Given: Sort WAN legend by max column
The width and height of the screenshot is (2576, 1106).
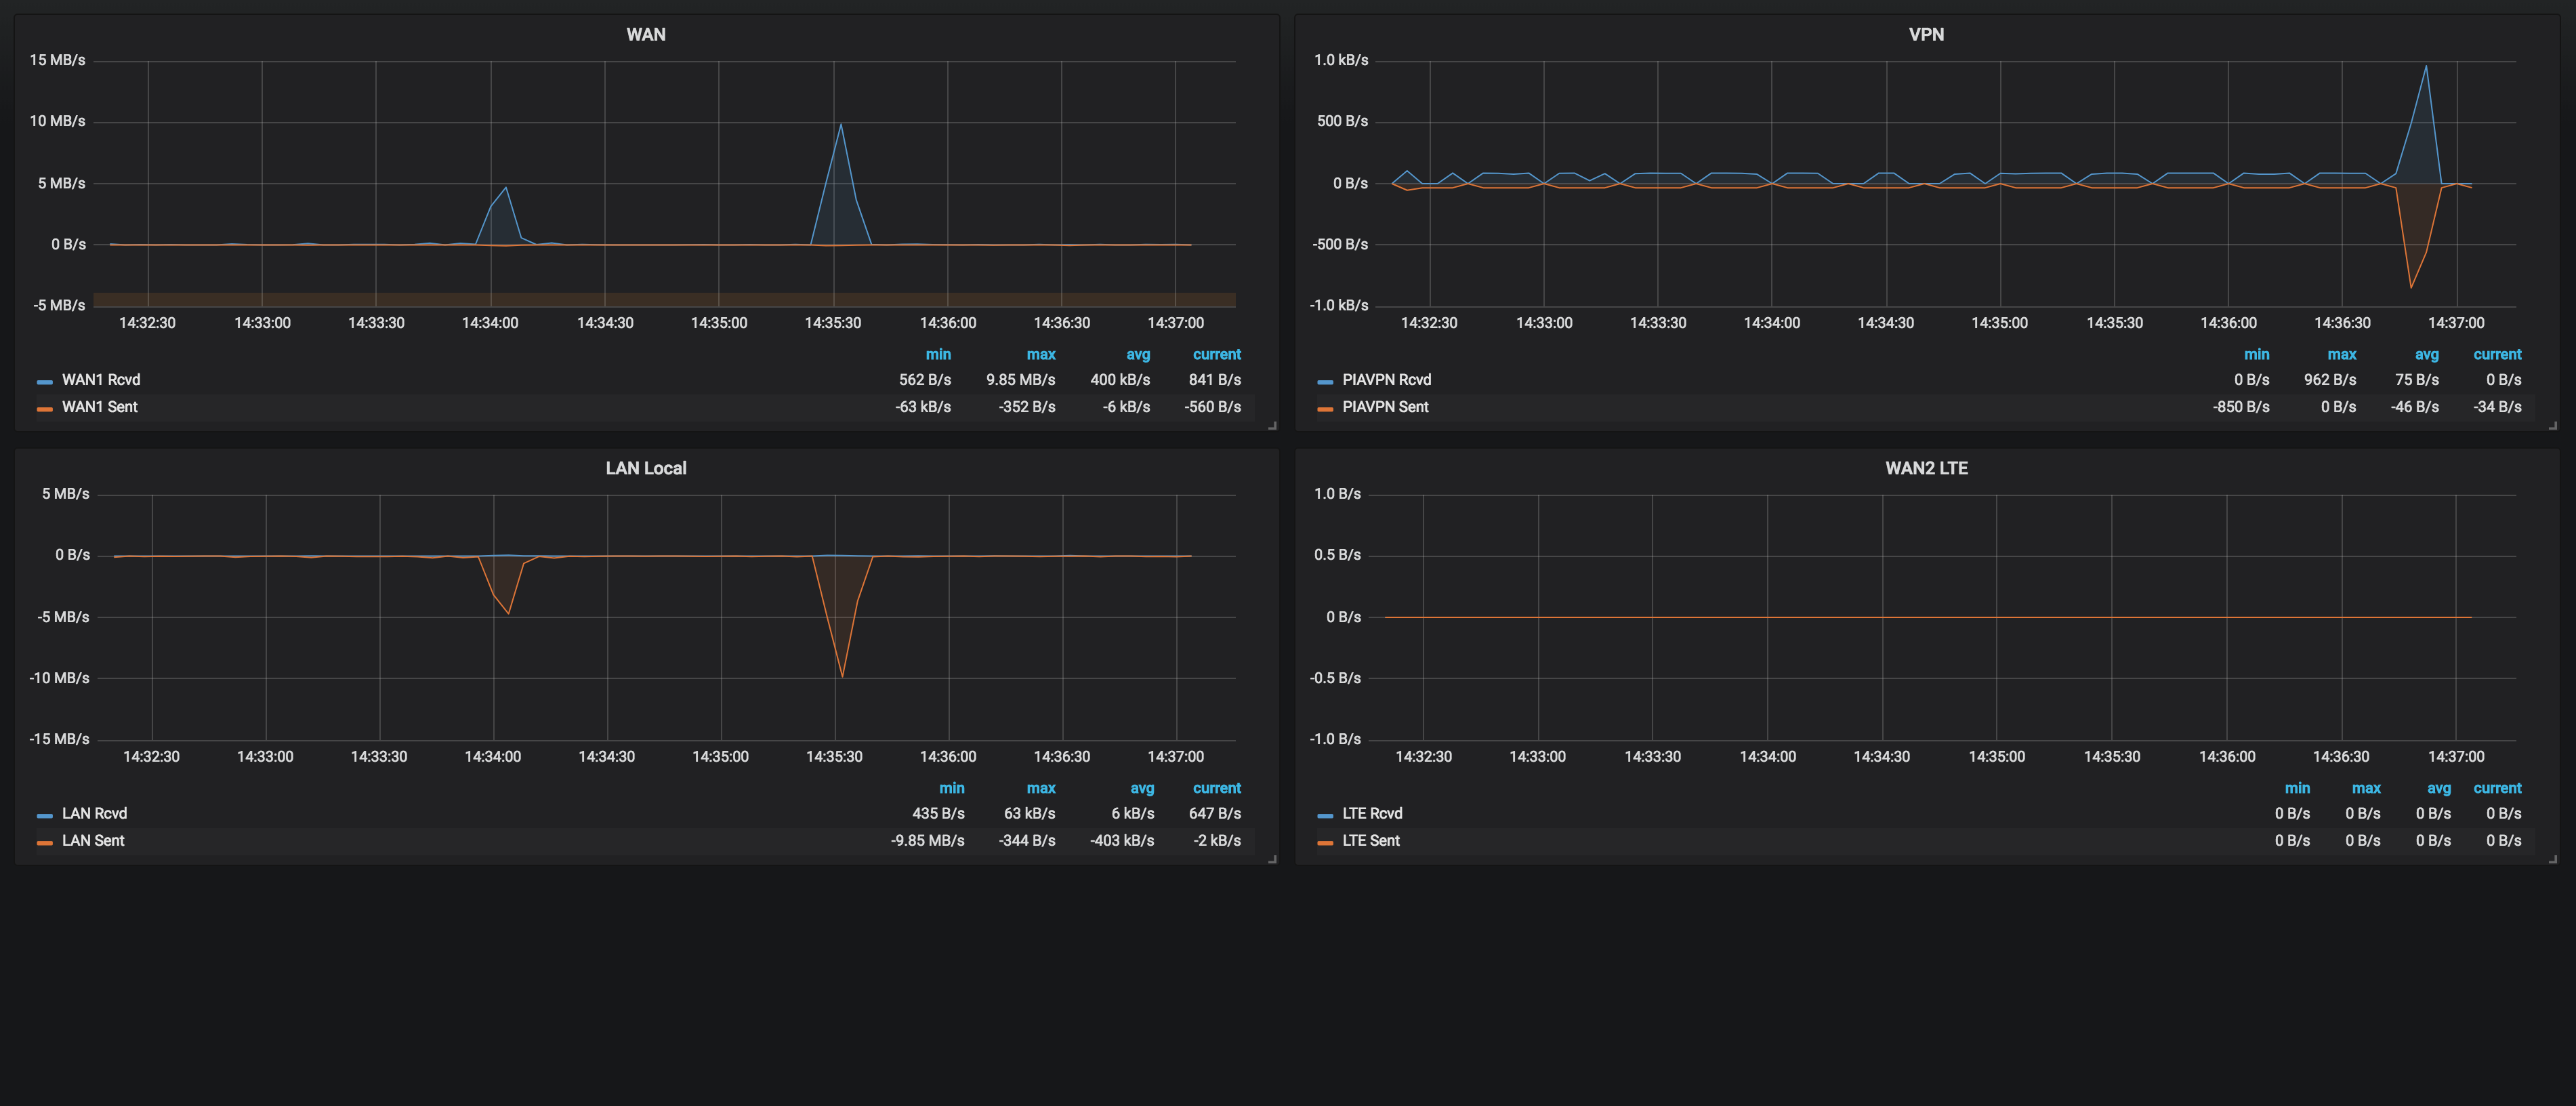Looking at the screenshot, I should (x=1041, y=355).
